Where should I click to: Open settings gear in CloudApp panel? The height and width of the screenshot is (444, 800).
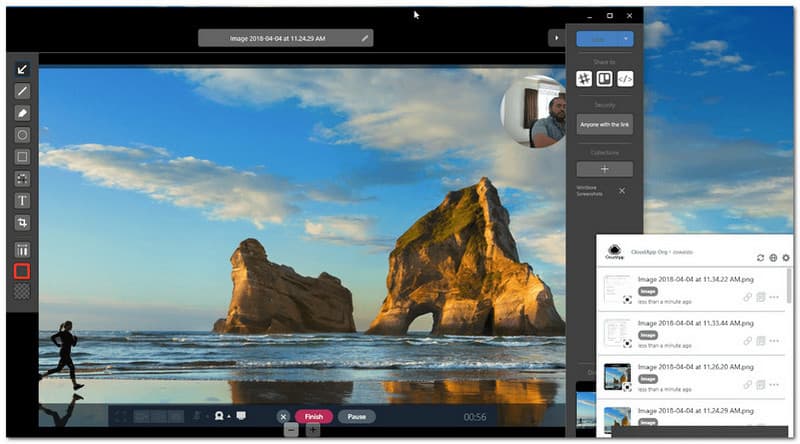coord(786,258)
